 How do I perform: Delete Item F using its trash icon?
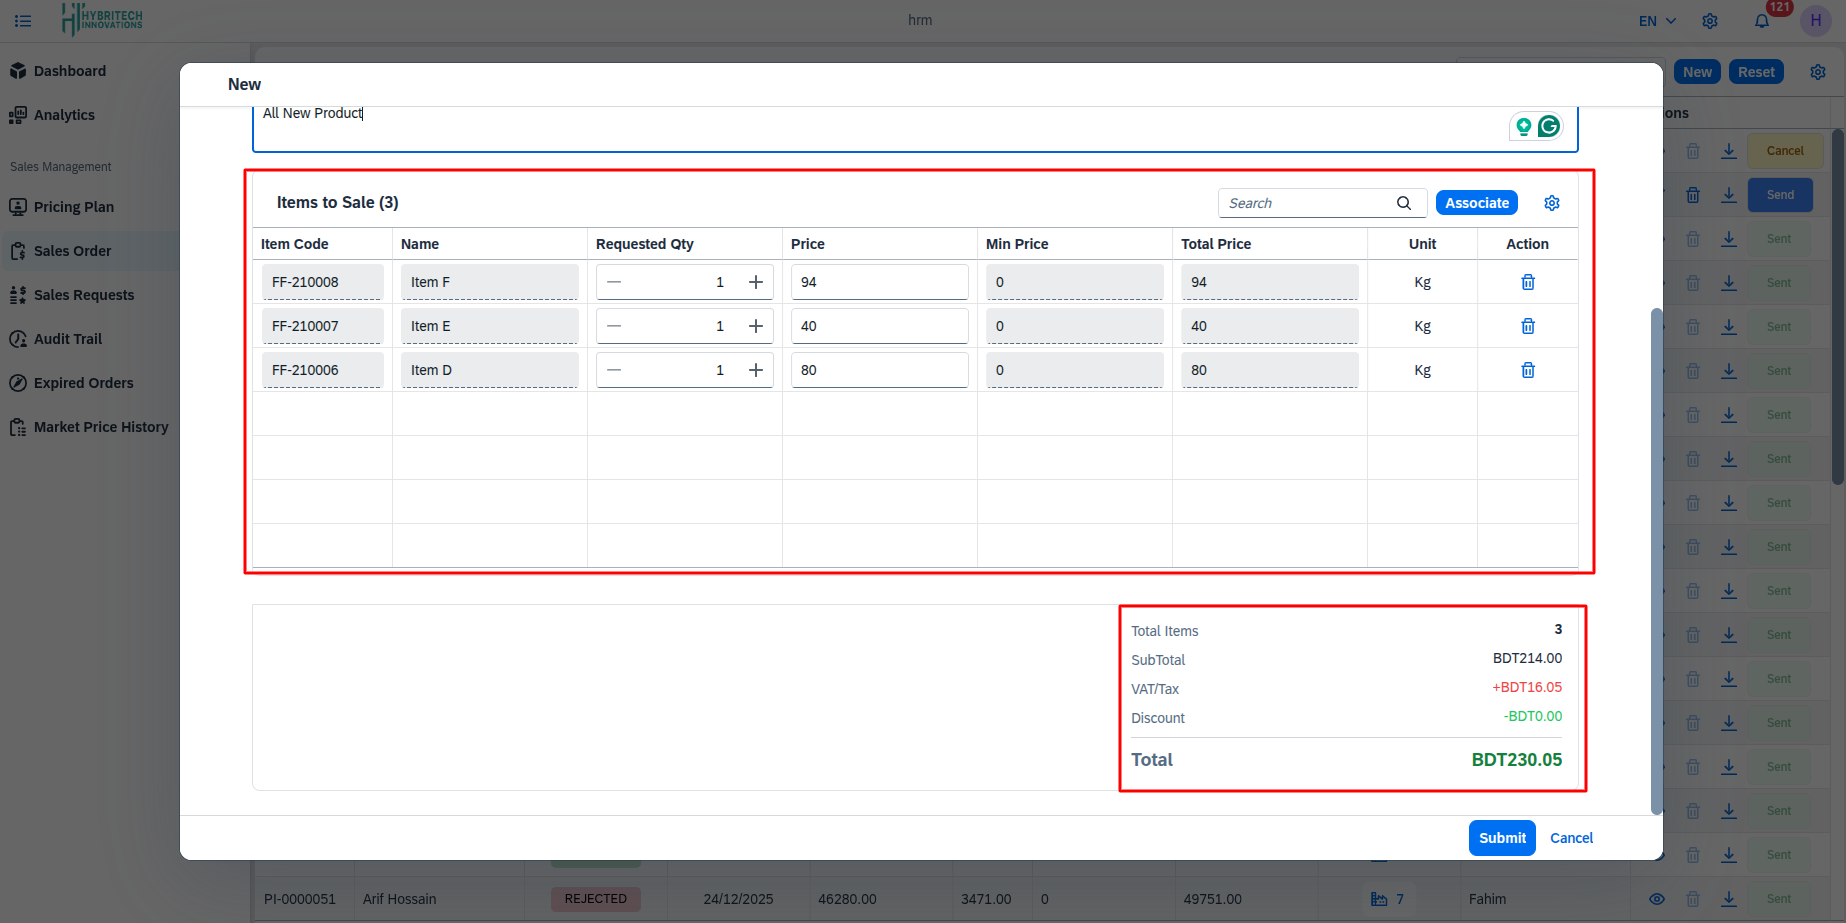click(x=1527, y=281)
